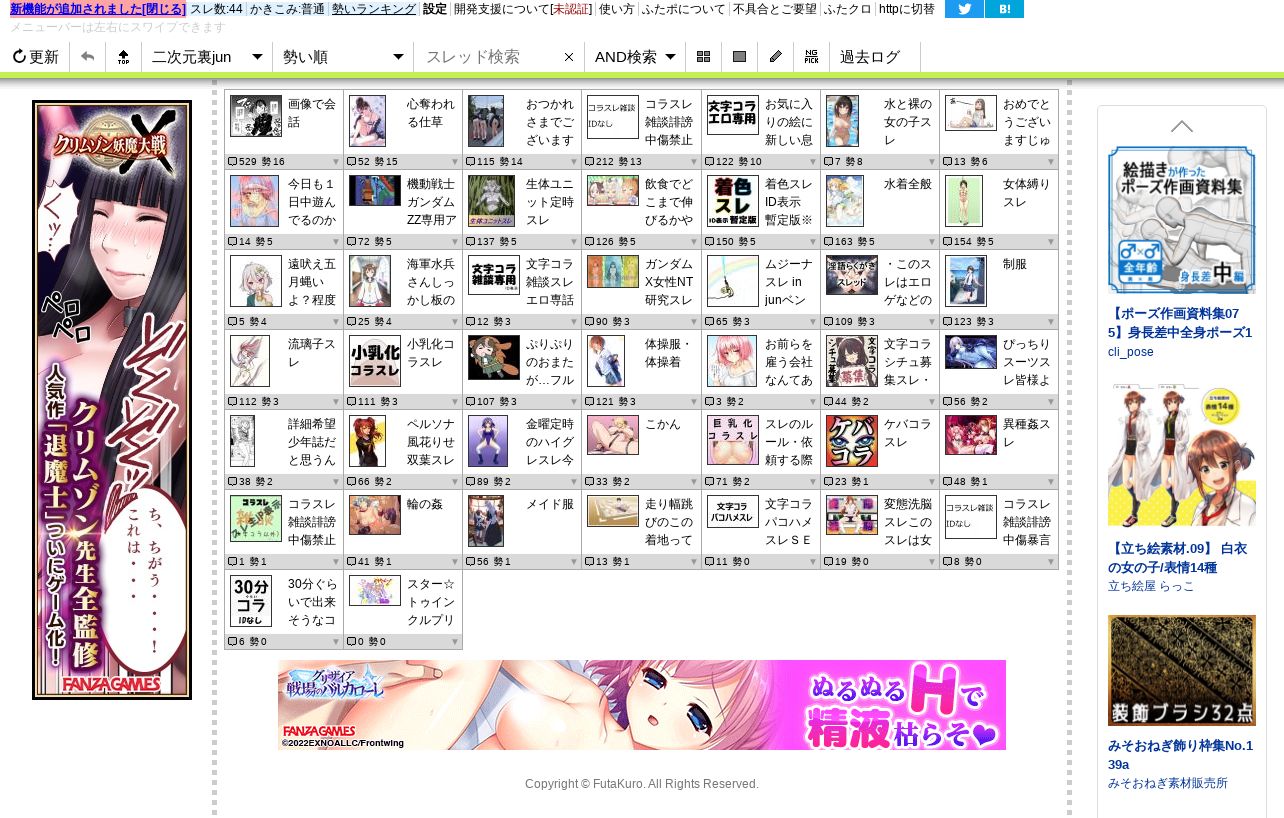The width and height of the screenshot is (1284, 818).
Task: Click the Hatena B! bookmark button
Action: [1004, 9]
